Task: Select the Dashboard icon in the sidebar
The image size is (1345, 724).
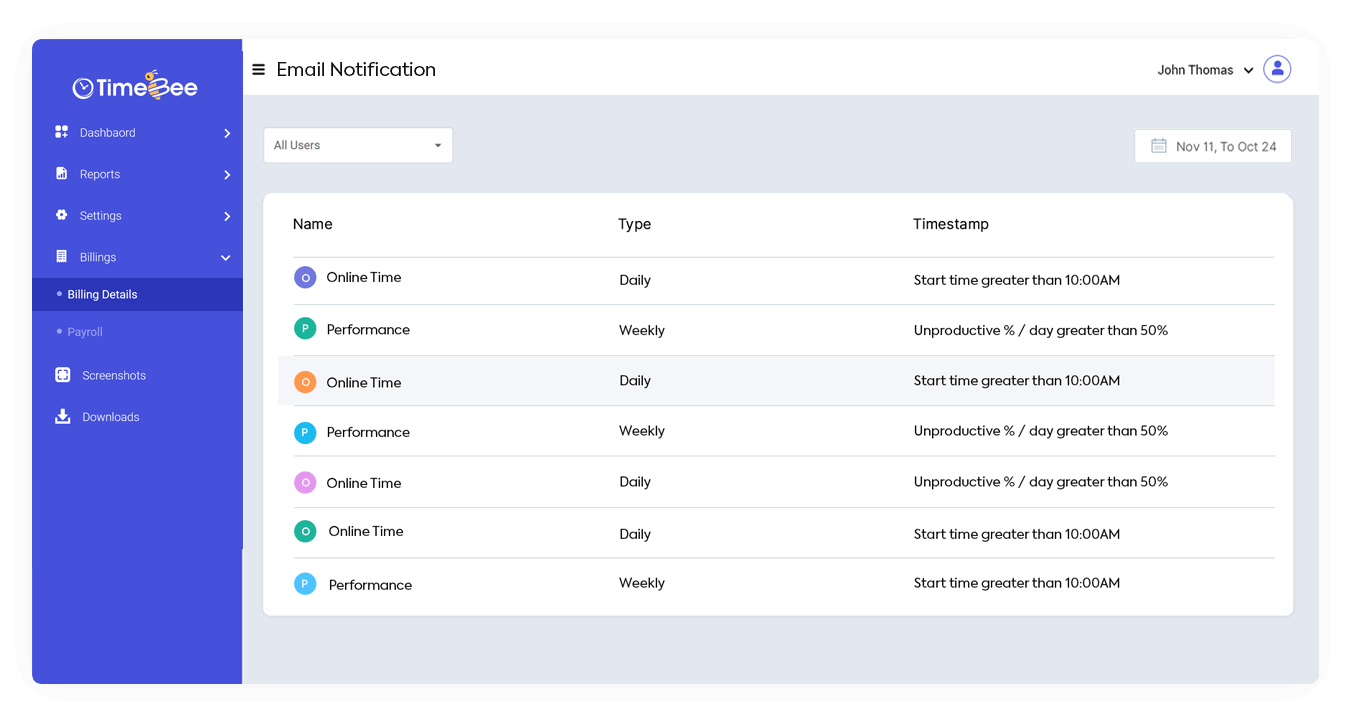Action: 61,132
